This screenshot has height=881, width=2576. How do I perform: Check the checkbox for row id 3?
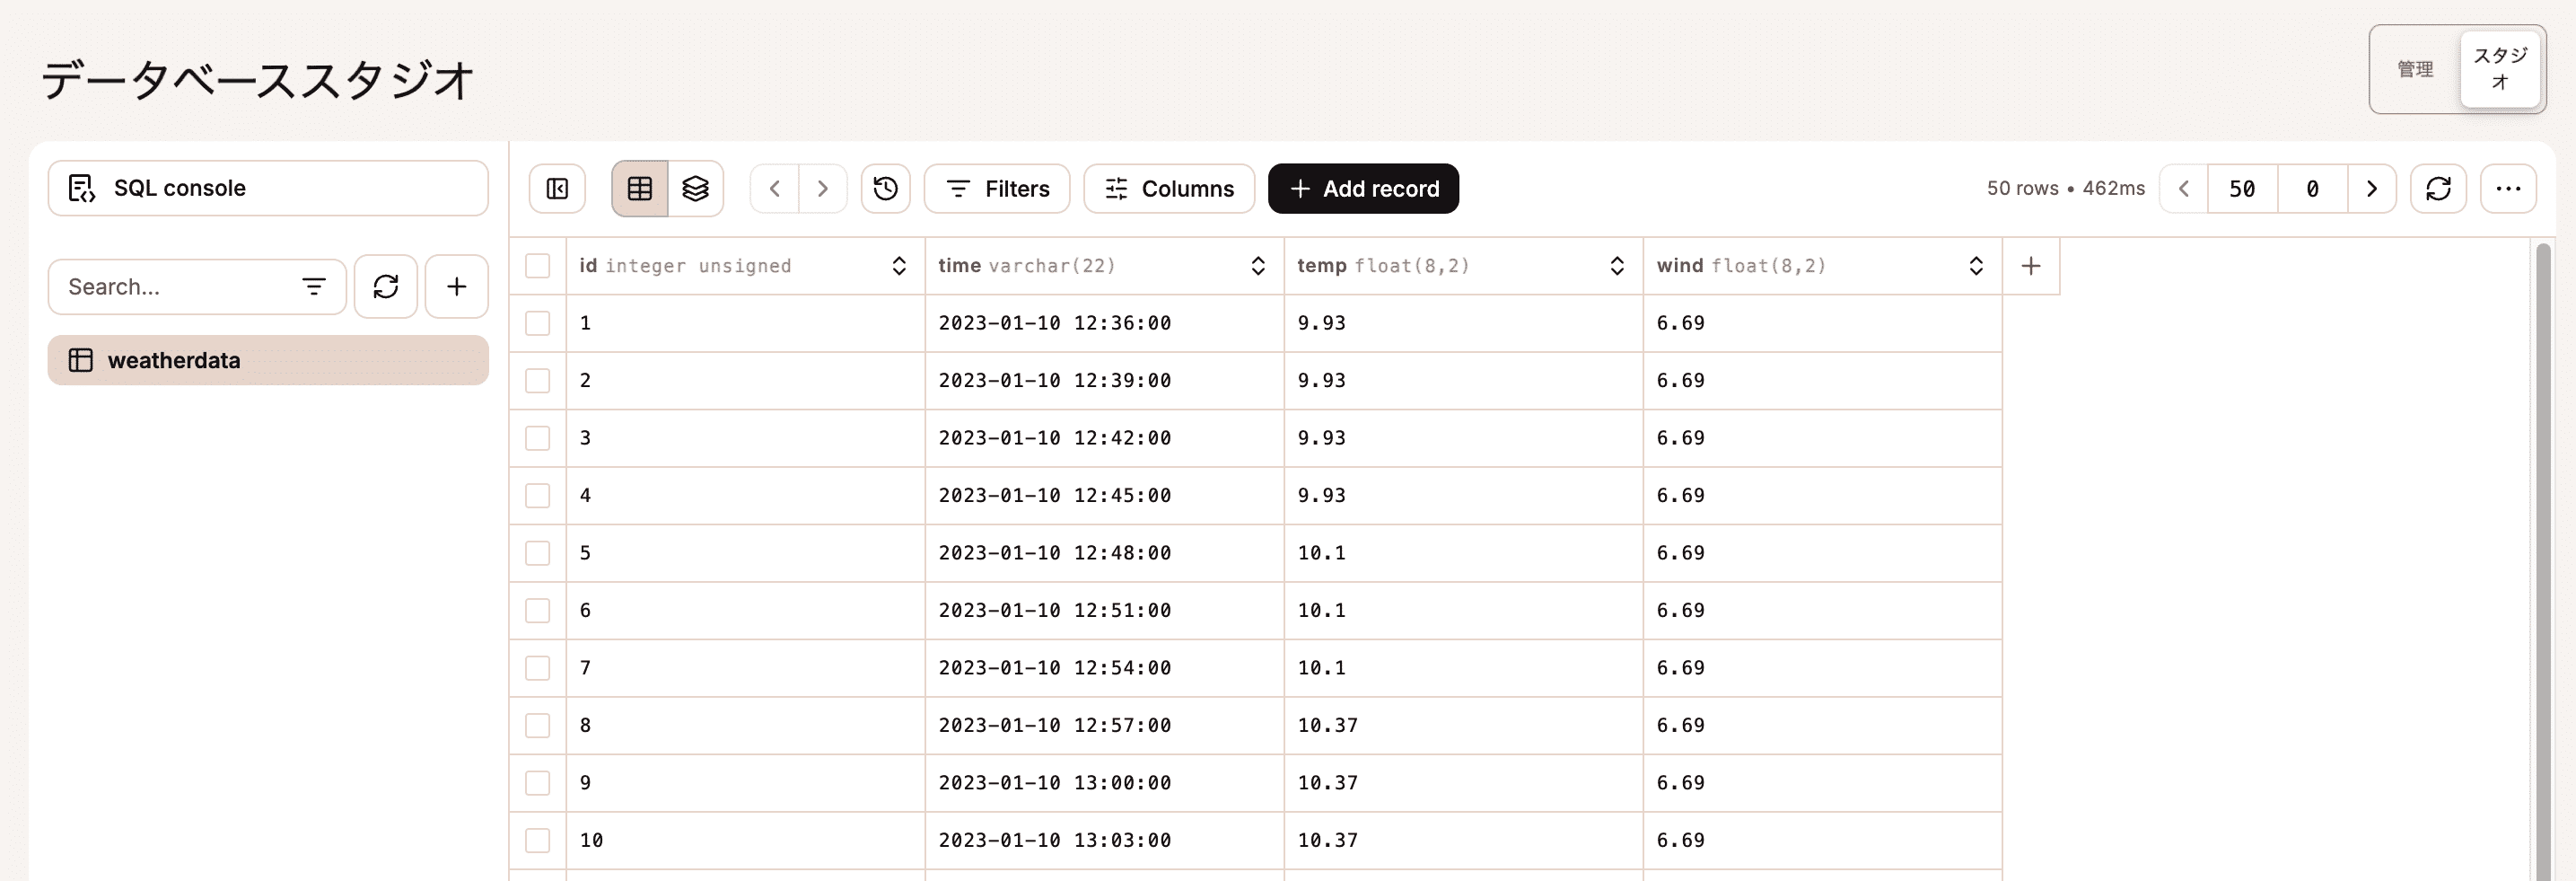(x=538, y=438)
